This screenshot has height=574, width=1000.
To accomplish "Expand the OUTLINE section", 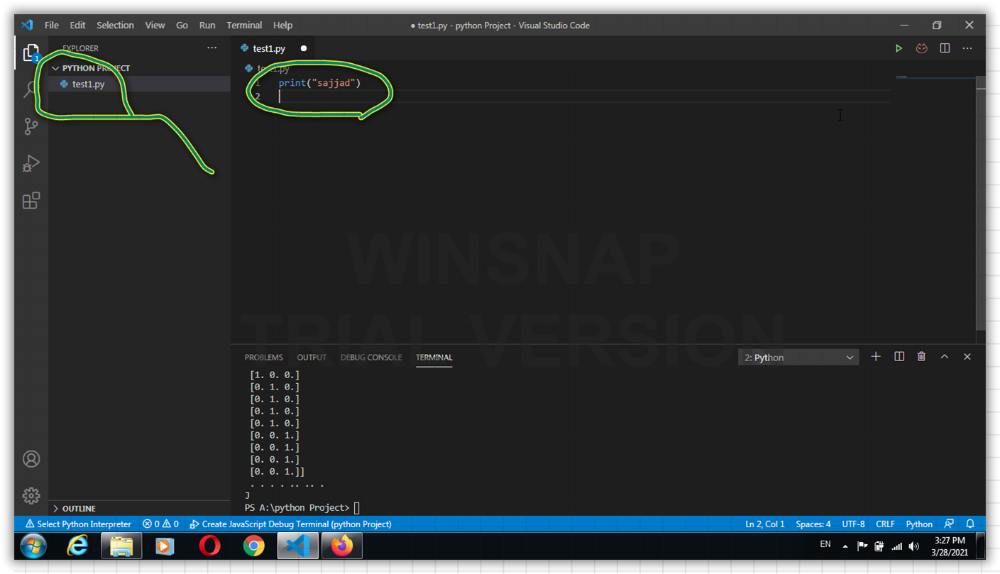I will pos(78,508).
